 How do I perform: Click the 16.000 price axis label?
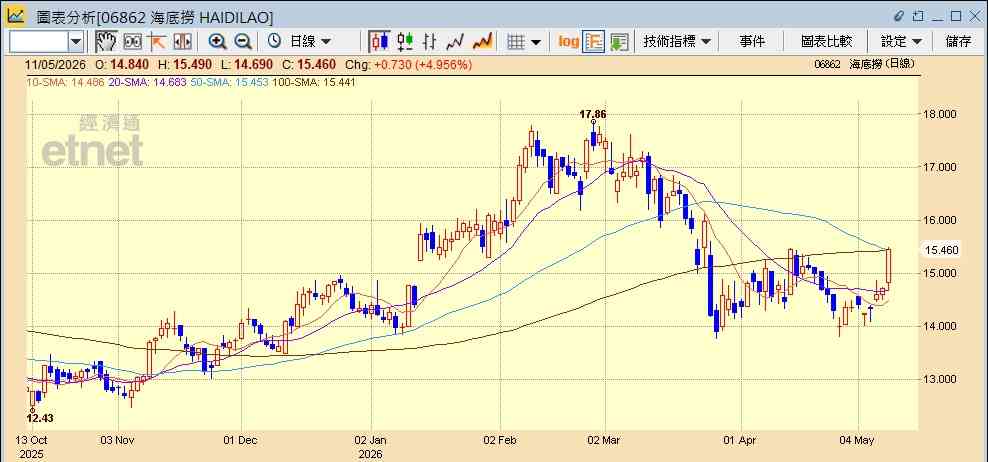pos(941,220)
